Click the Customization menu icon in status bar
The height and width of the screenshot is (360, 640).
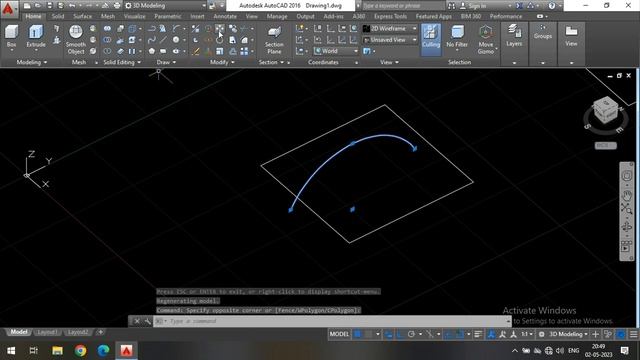pos(633,334)
